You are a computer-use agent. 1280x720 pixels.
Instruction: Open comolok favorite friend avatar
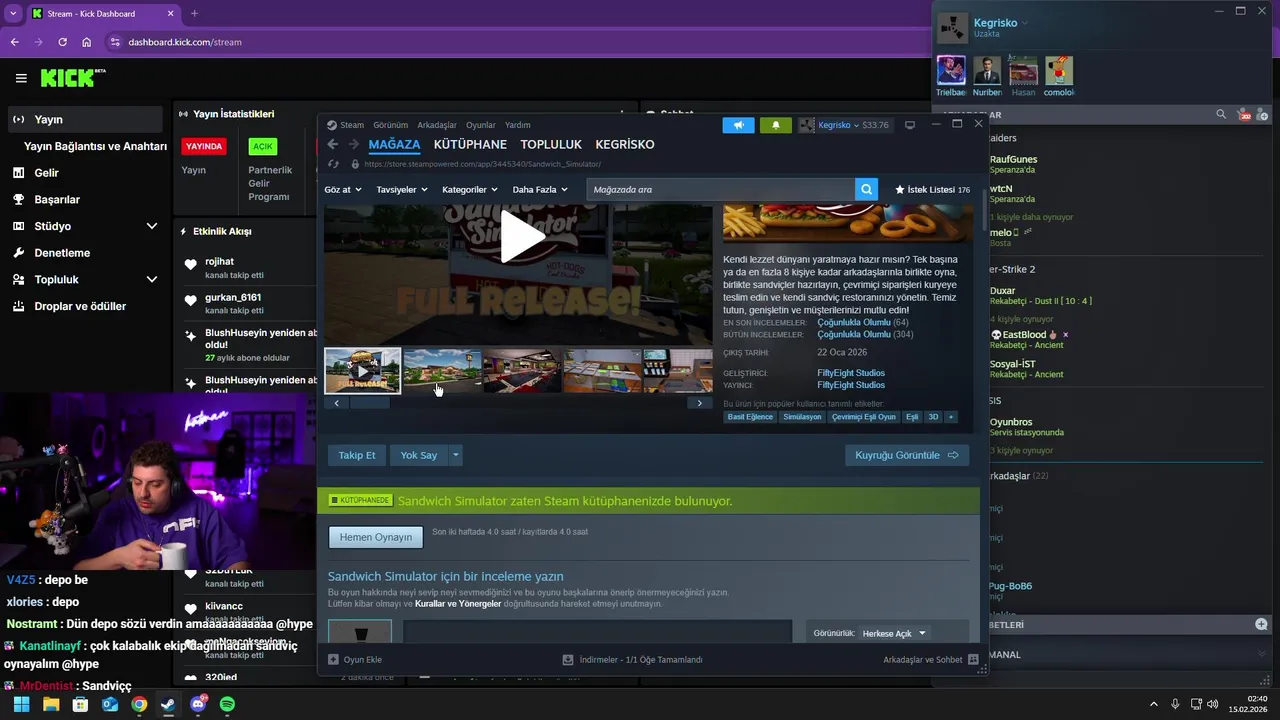click(1059, 70)
